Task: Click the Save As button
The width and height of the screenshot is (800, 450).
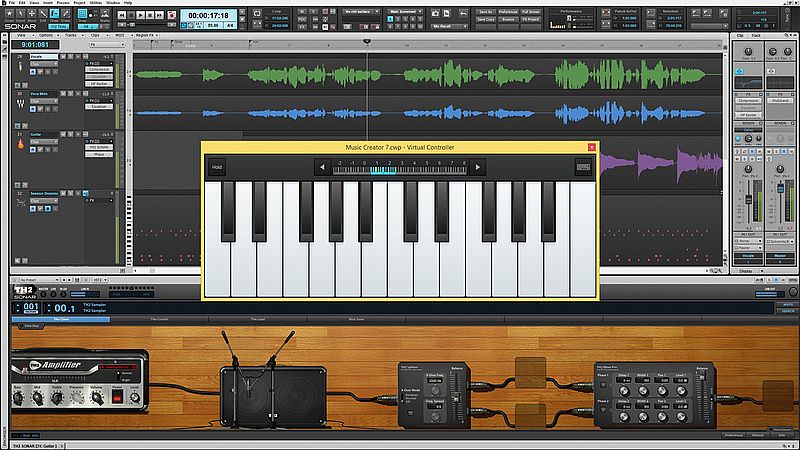Action: pos(485,12)
